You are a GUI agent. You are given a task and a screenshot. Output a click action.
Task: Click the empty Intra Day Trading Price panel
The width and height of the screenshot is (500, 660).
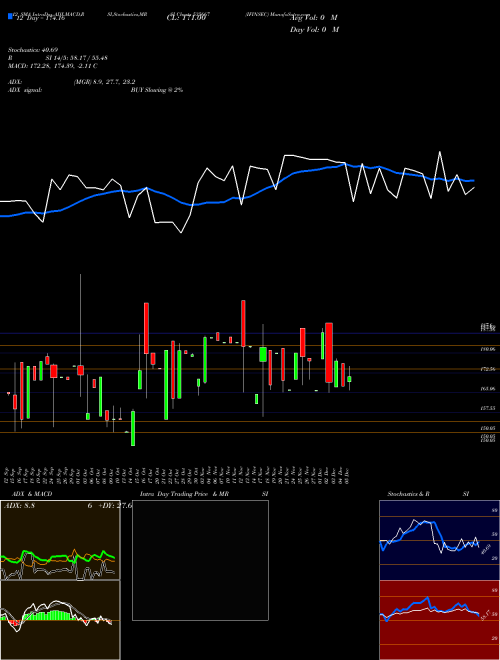(200, 560)
